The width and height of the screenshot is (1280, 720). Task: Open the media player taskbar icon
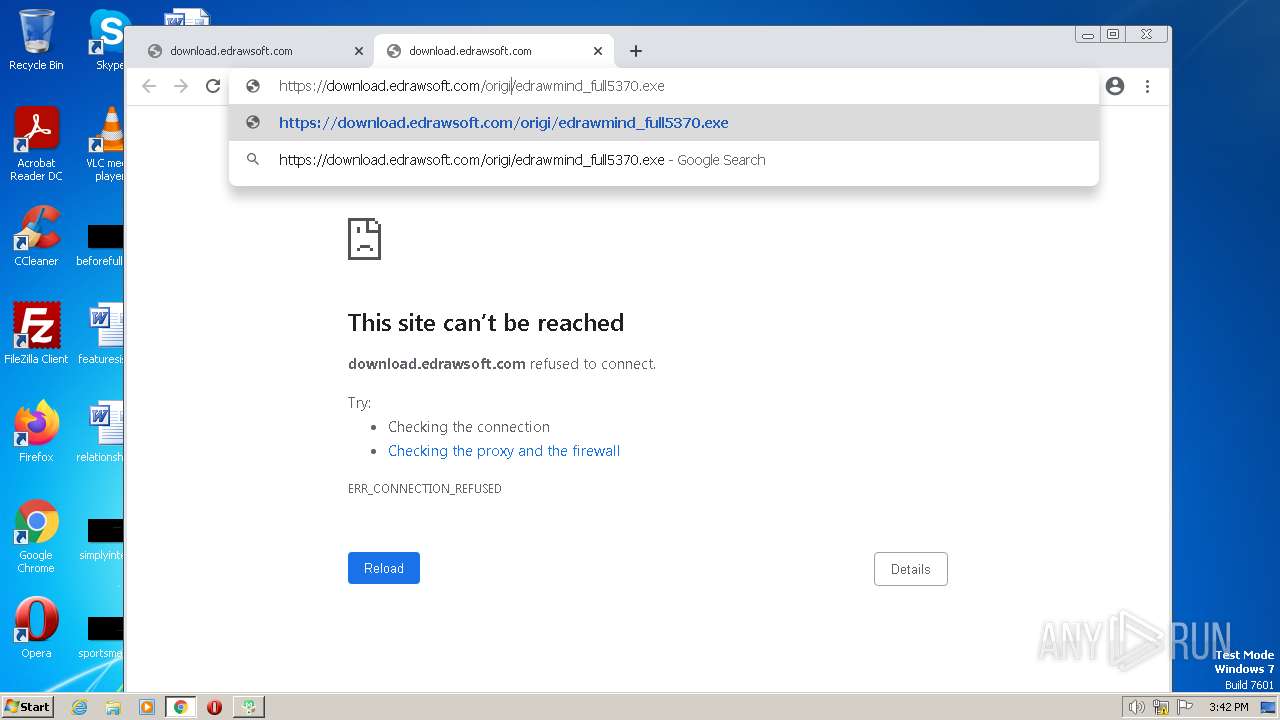click(x=147, y=707)
